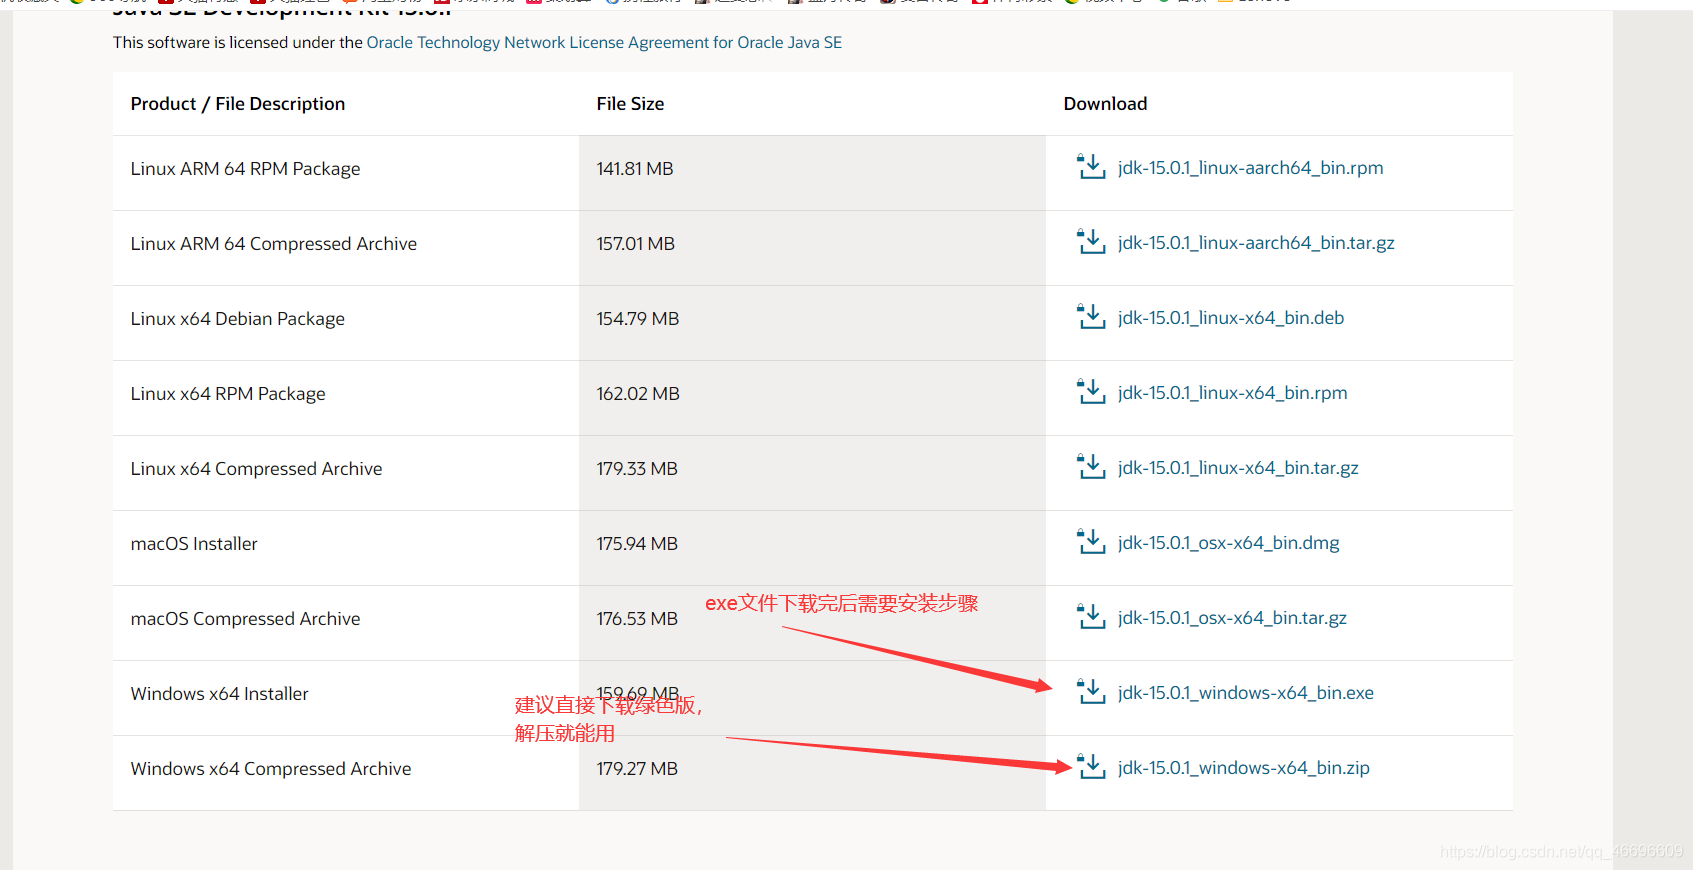Select the File Size column header
The width and height of the screenshot is (1693, 870).
pos(630,104)
